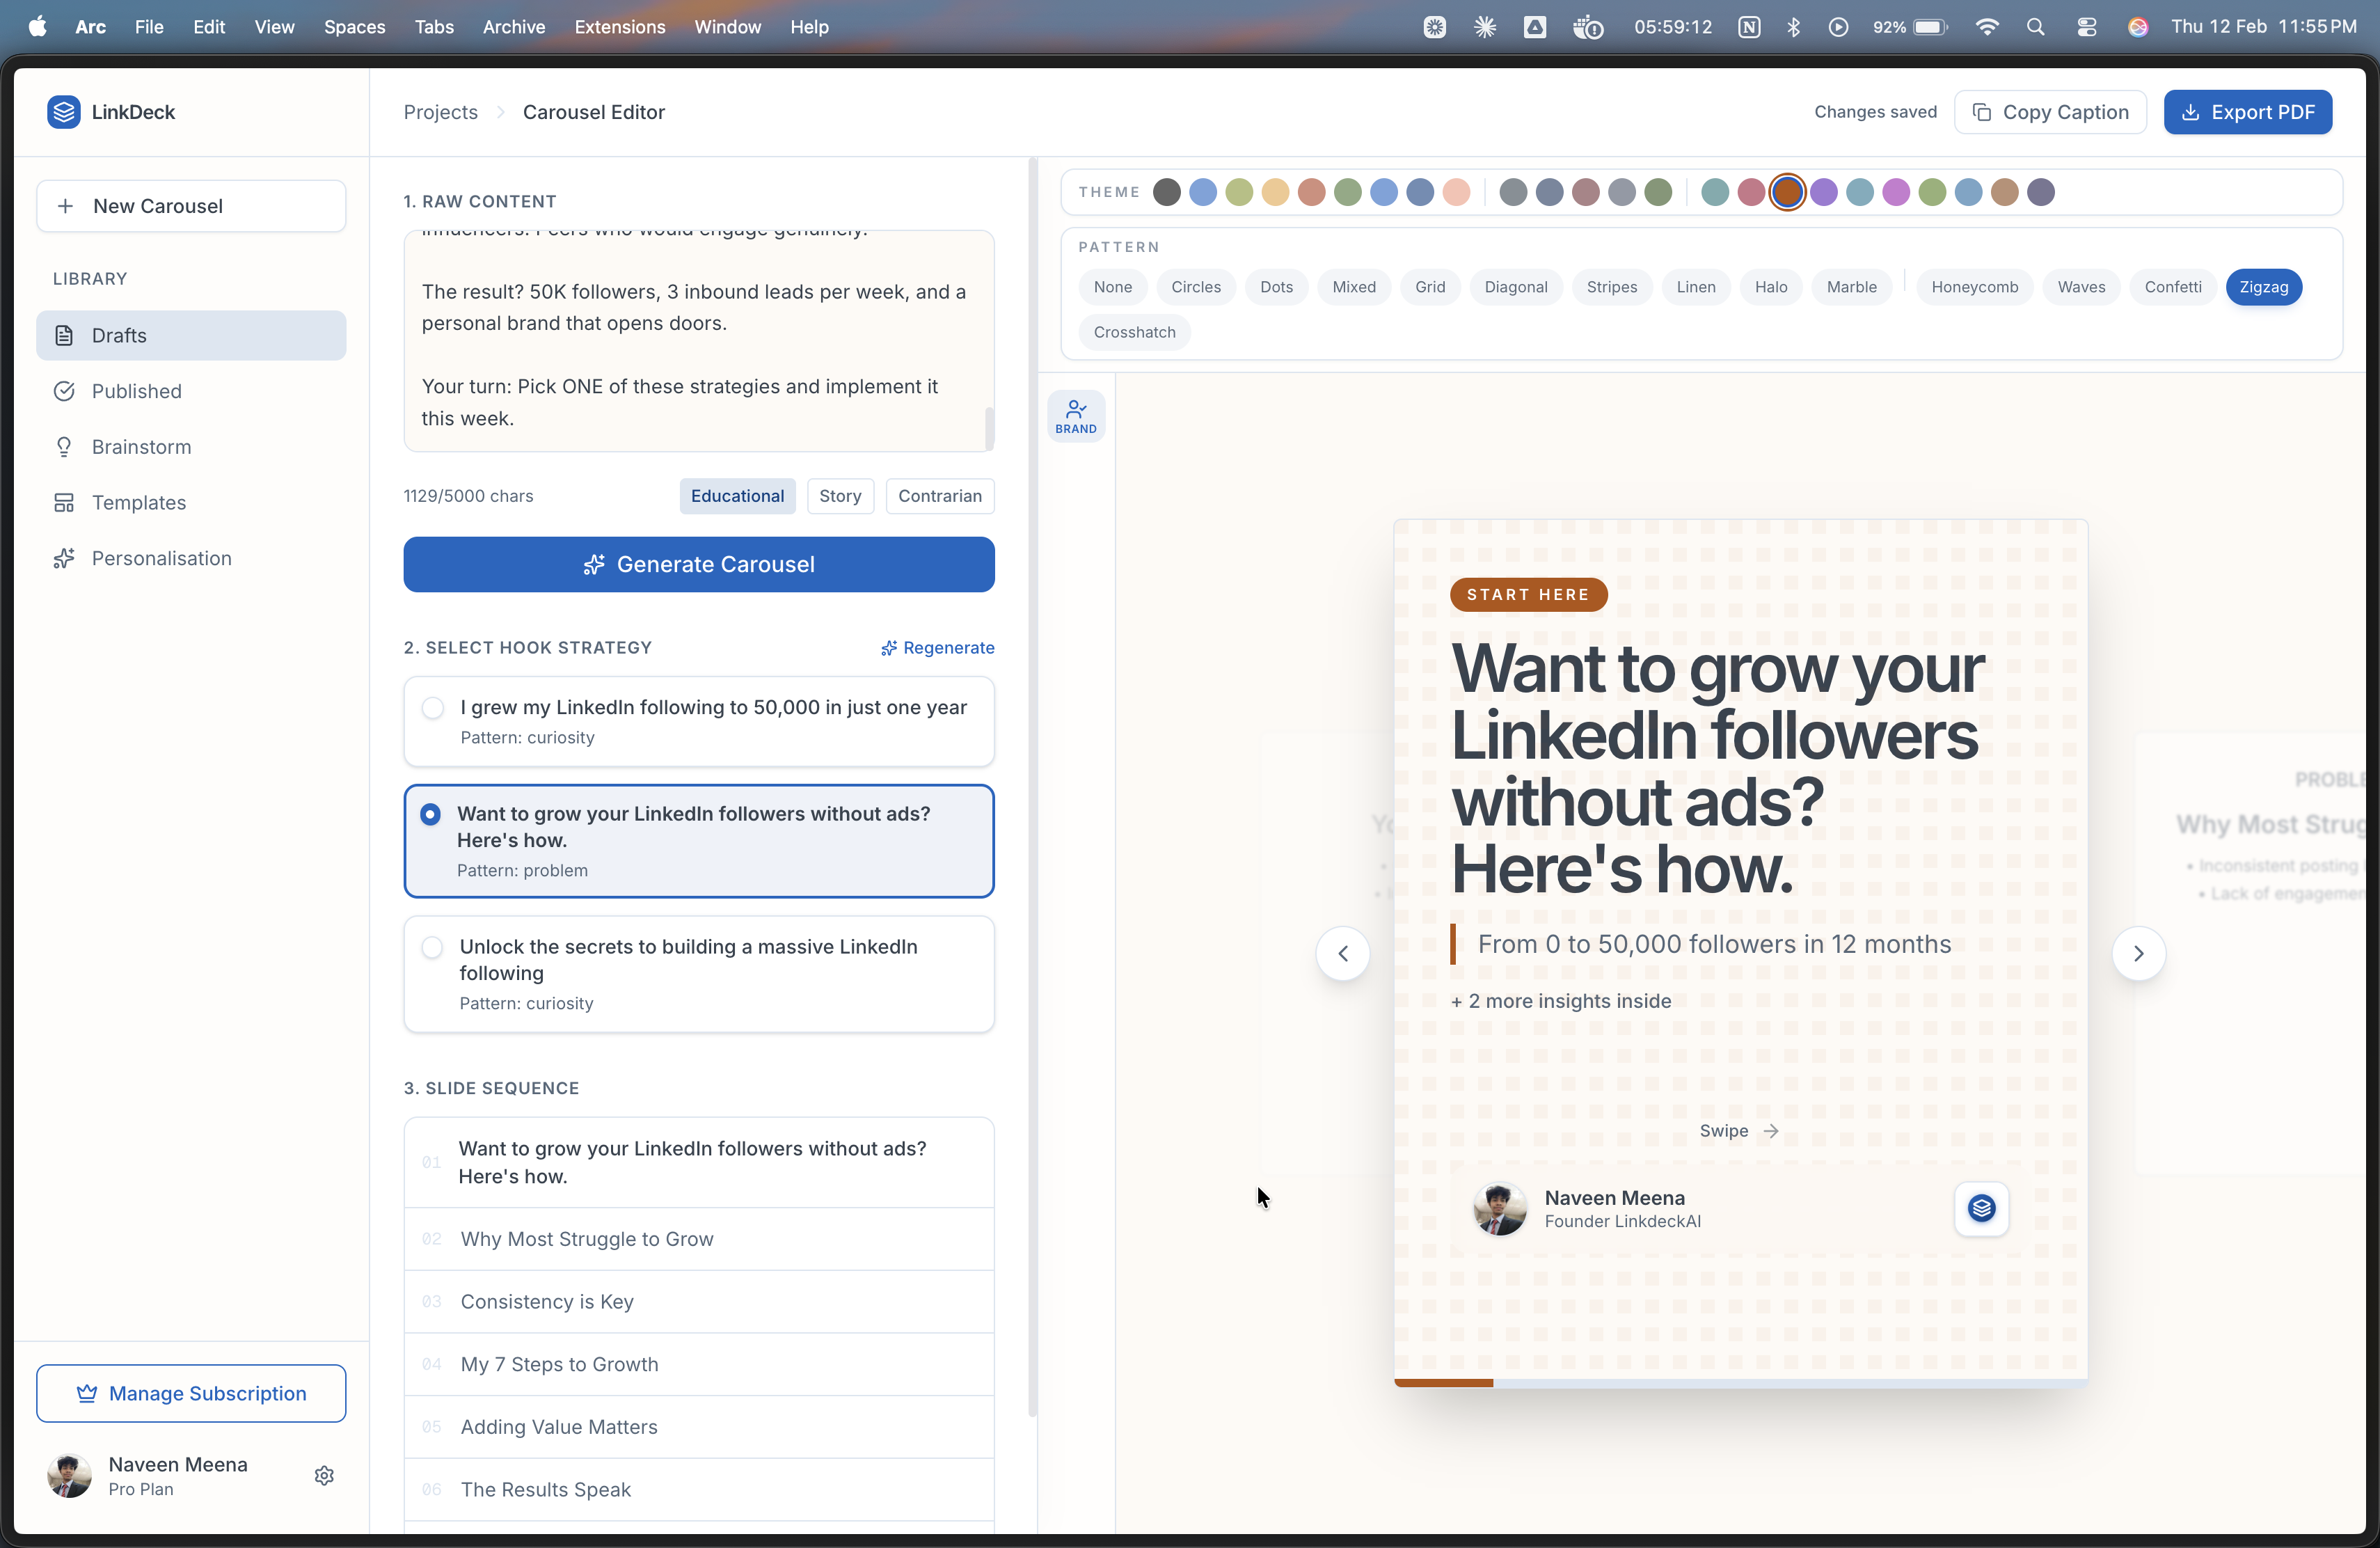Click the Export PDF download icon
2380x1548 pixels.
2191,112
